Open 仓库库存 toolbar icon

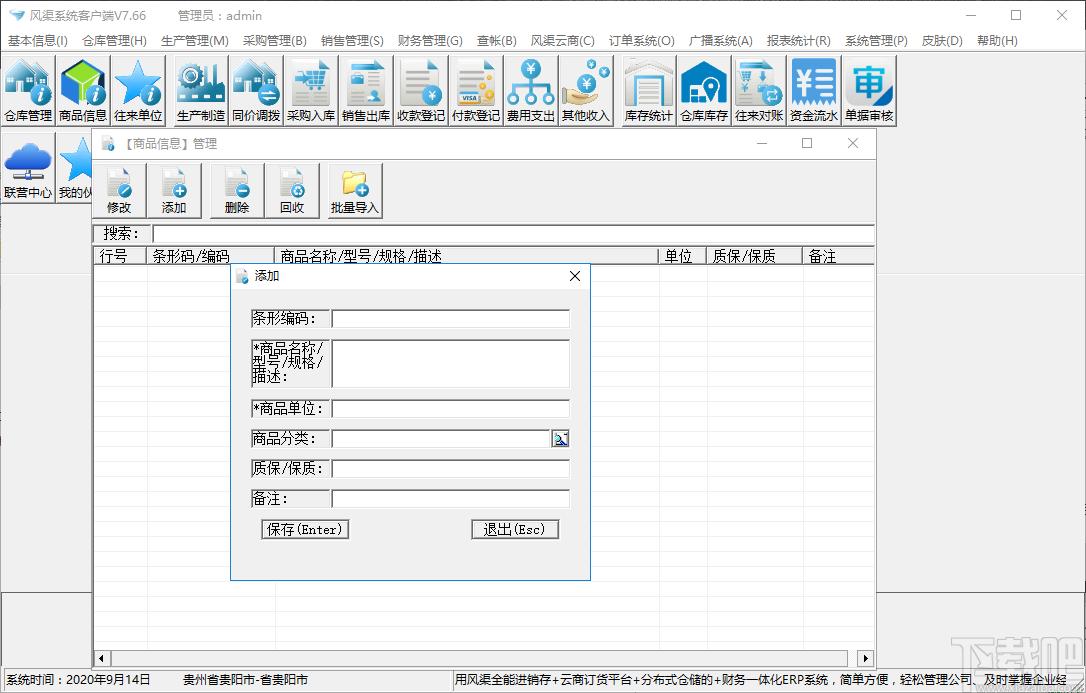point(704,91)
